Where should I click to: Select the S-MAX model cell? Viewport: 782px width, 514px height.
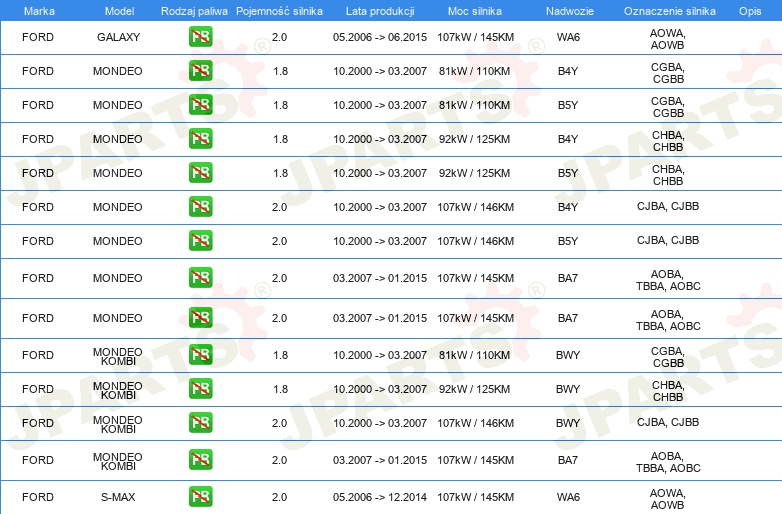(x=118, y=497)
